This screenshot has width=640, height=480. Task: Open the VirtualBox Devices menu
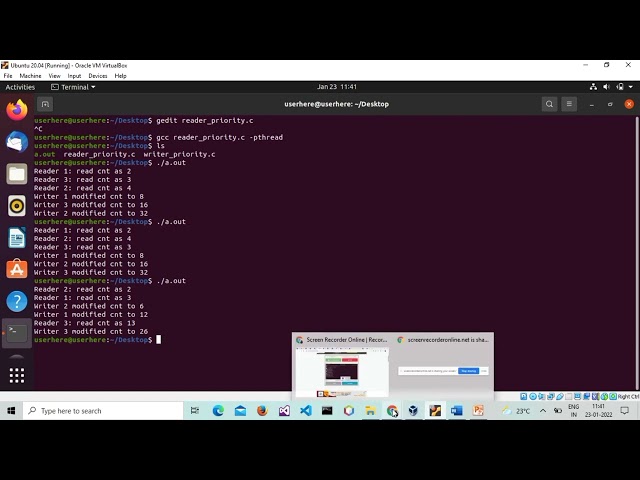tap(98, 76)
